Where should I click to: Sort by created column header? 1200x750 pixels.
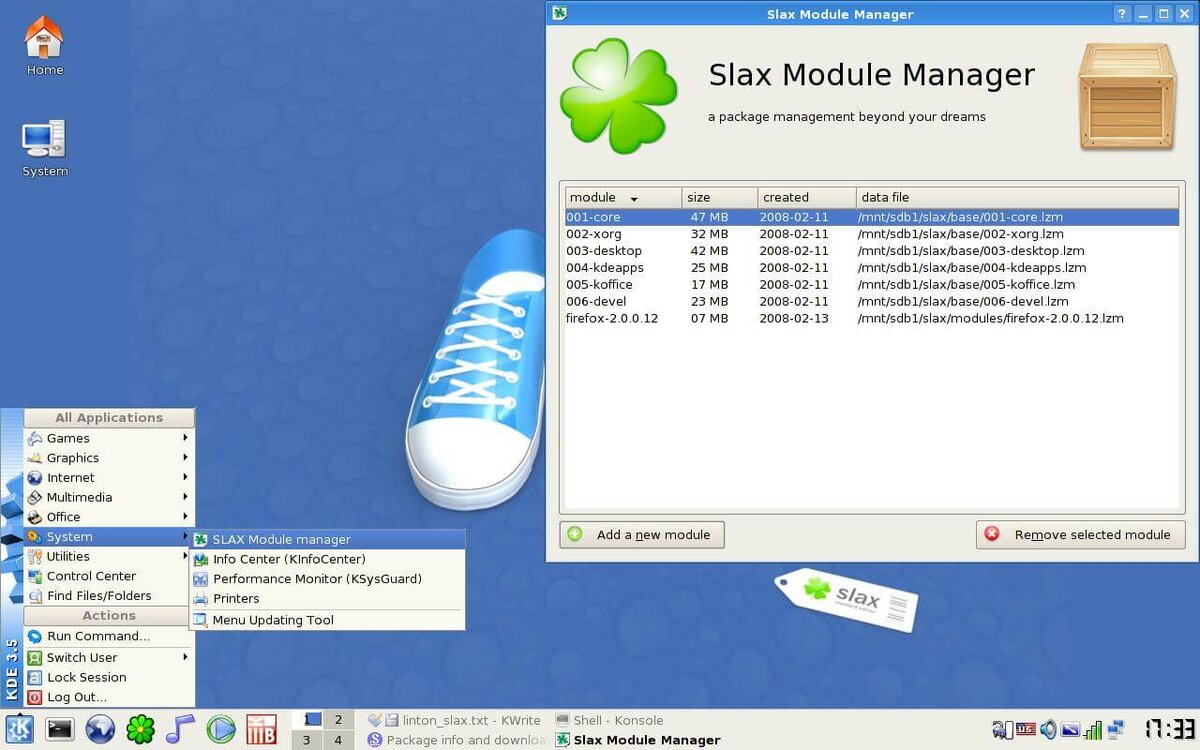(x=807, y=198)
